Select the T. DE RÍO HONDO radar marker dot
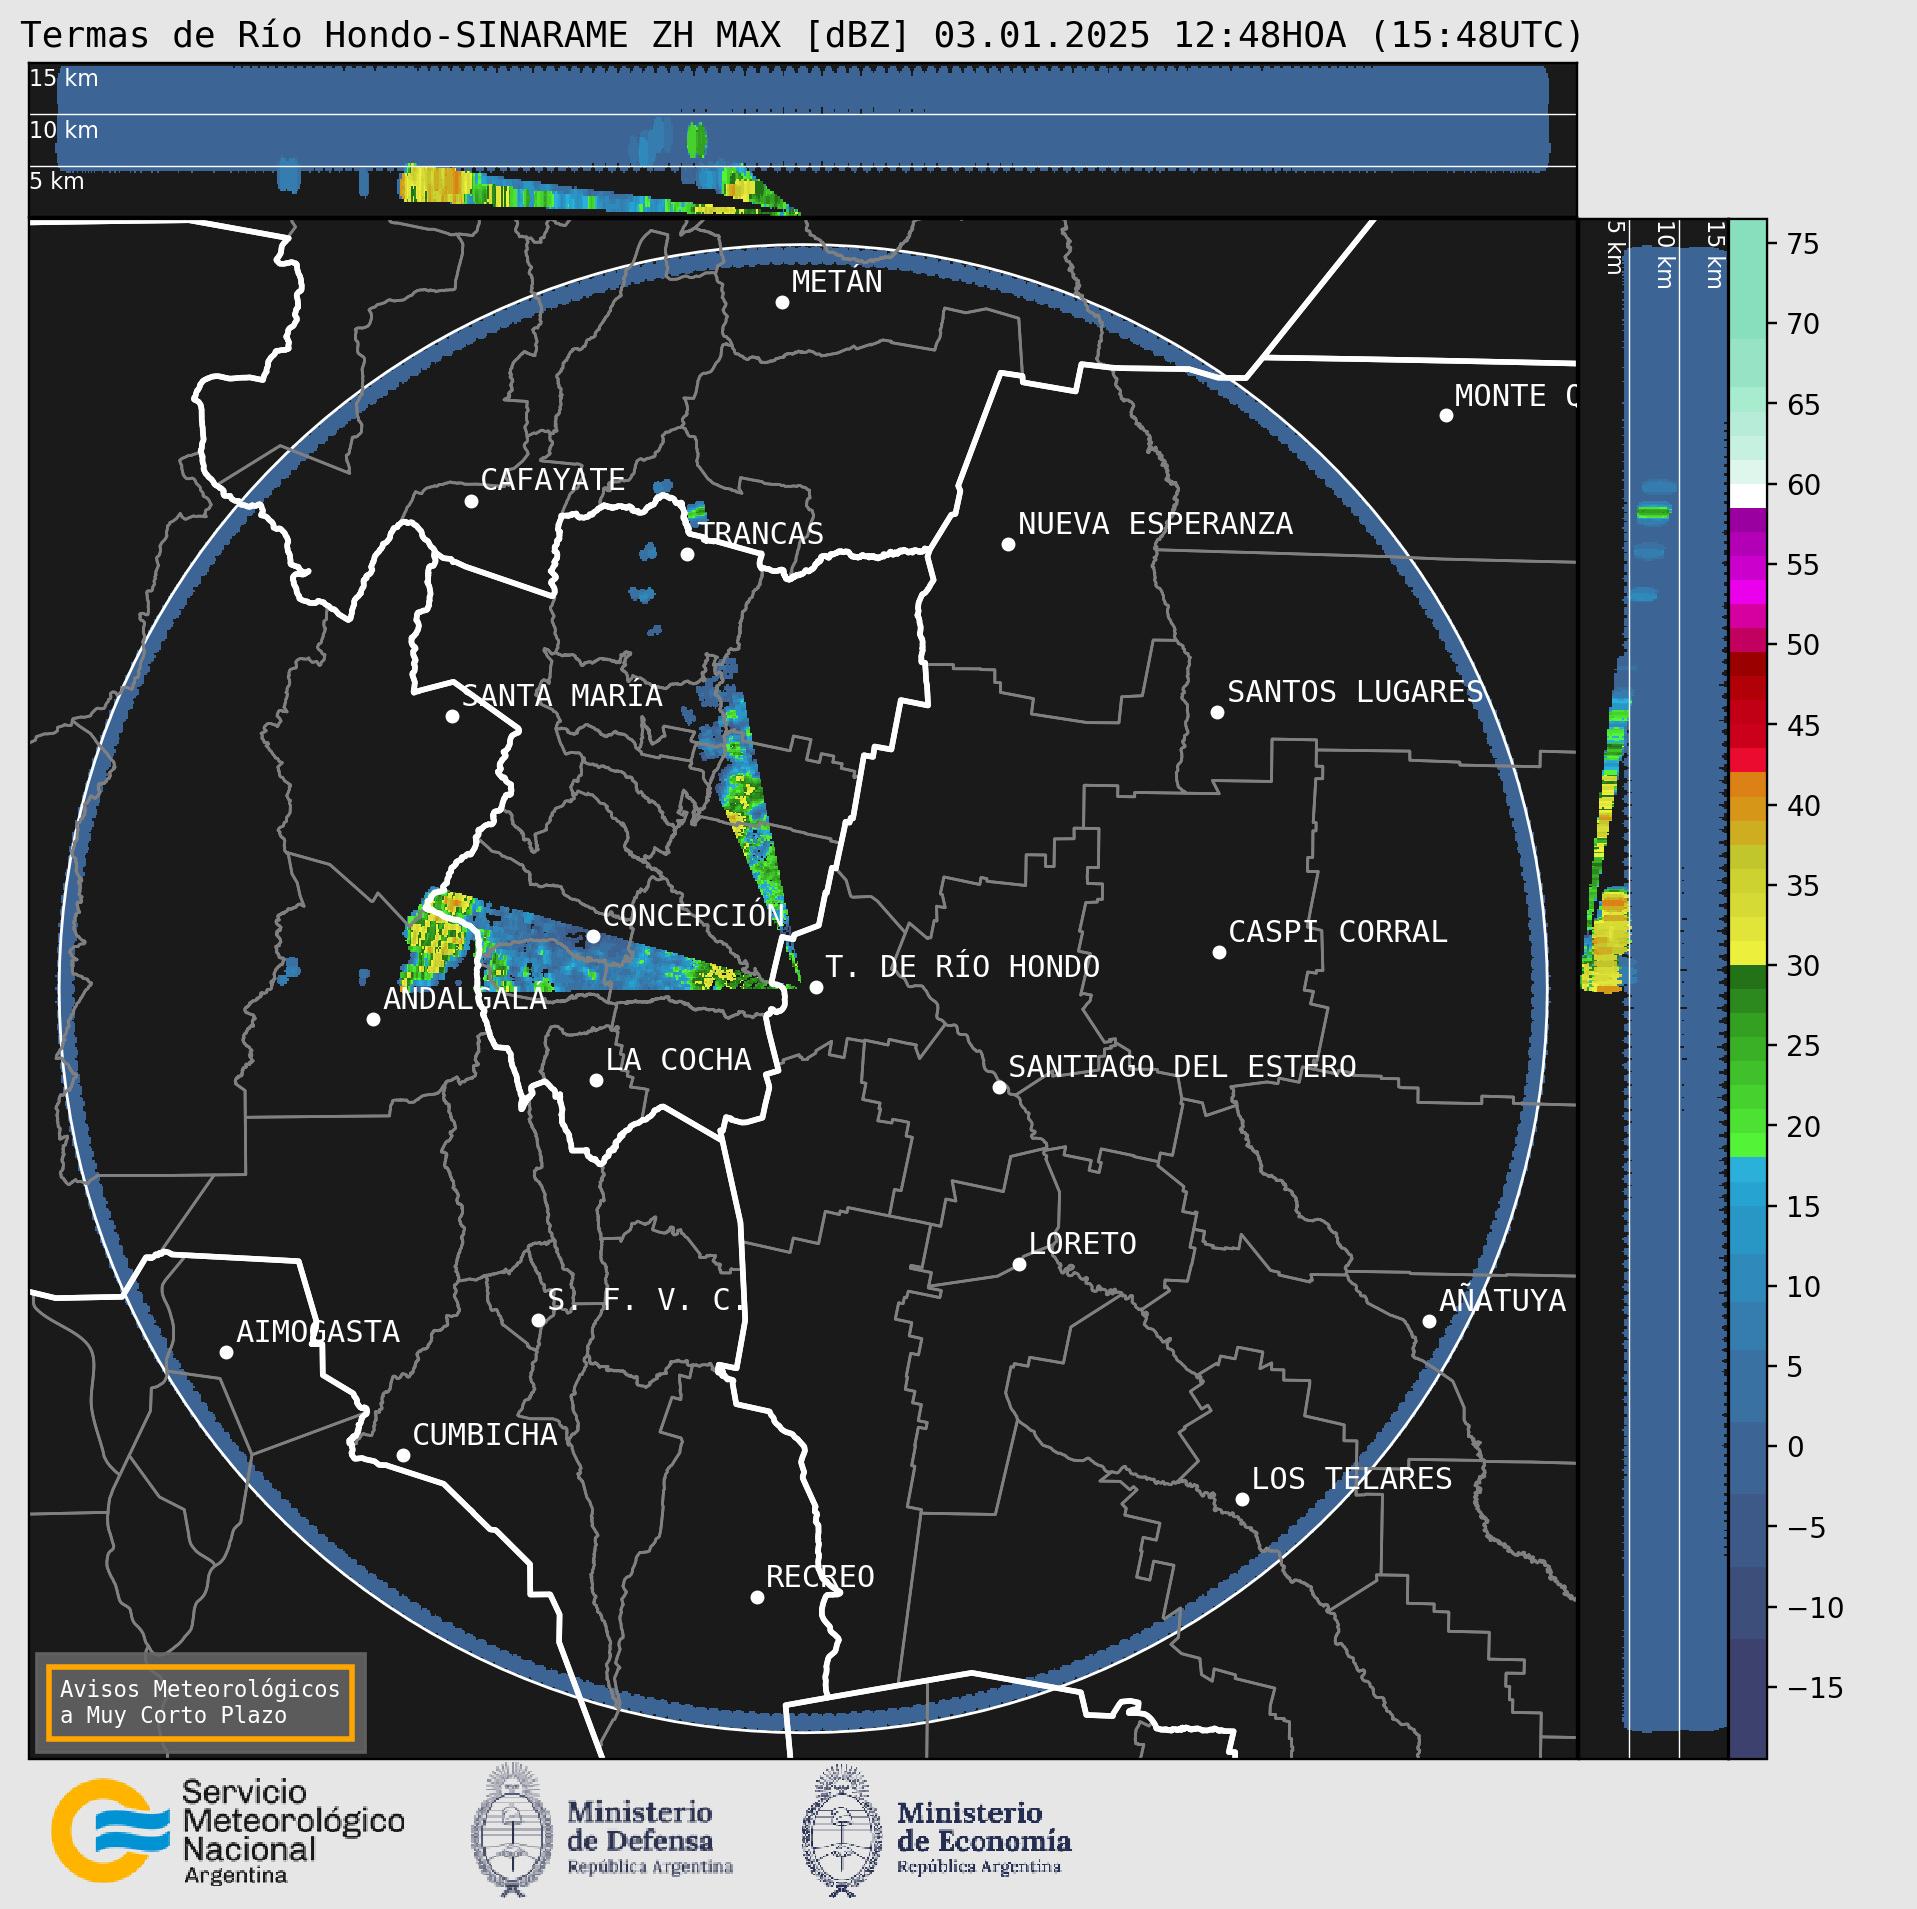Image resolution: width=1917 pixels, height=1909 pixels. click(x=816, y=987)
